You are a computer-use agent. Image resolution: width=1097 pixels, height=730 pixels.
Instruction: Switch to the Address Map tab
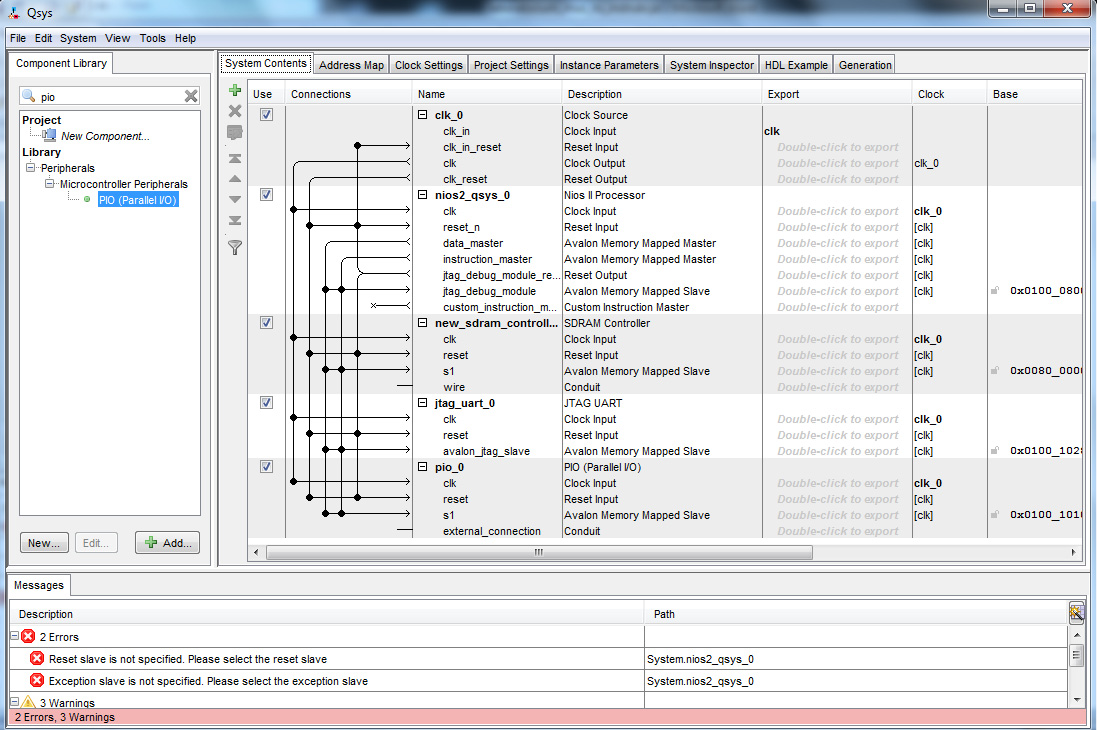351,64
